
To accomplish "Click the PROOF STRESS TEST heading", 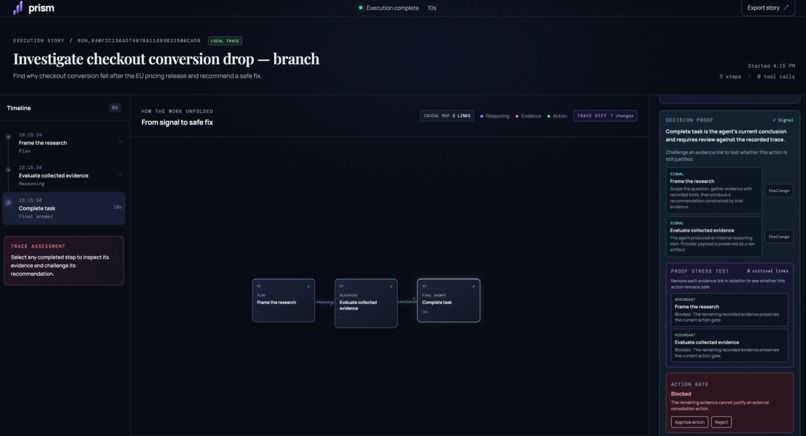I will 700,271.
